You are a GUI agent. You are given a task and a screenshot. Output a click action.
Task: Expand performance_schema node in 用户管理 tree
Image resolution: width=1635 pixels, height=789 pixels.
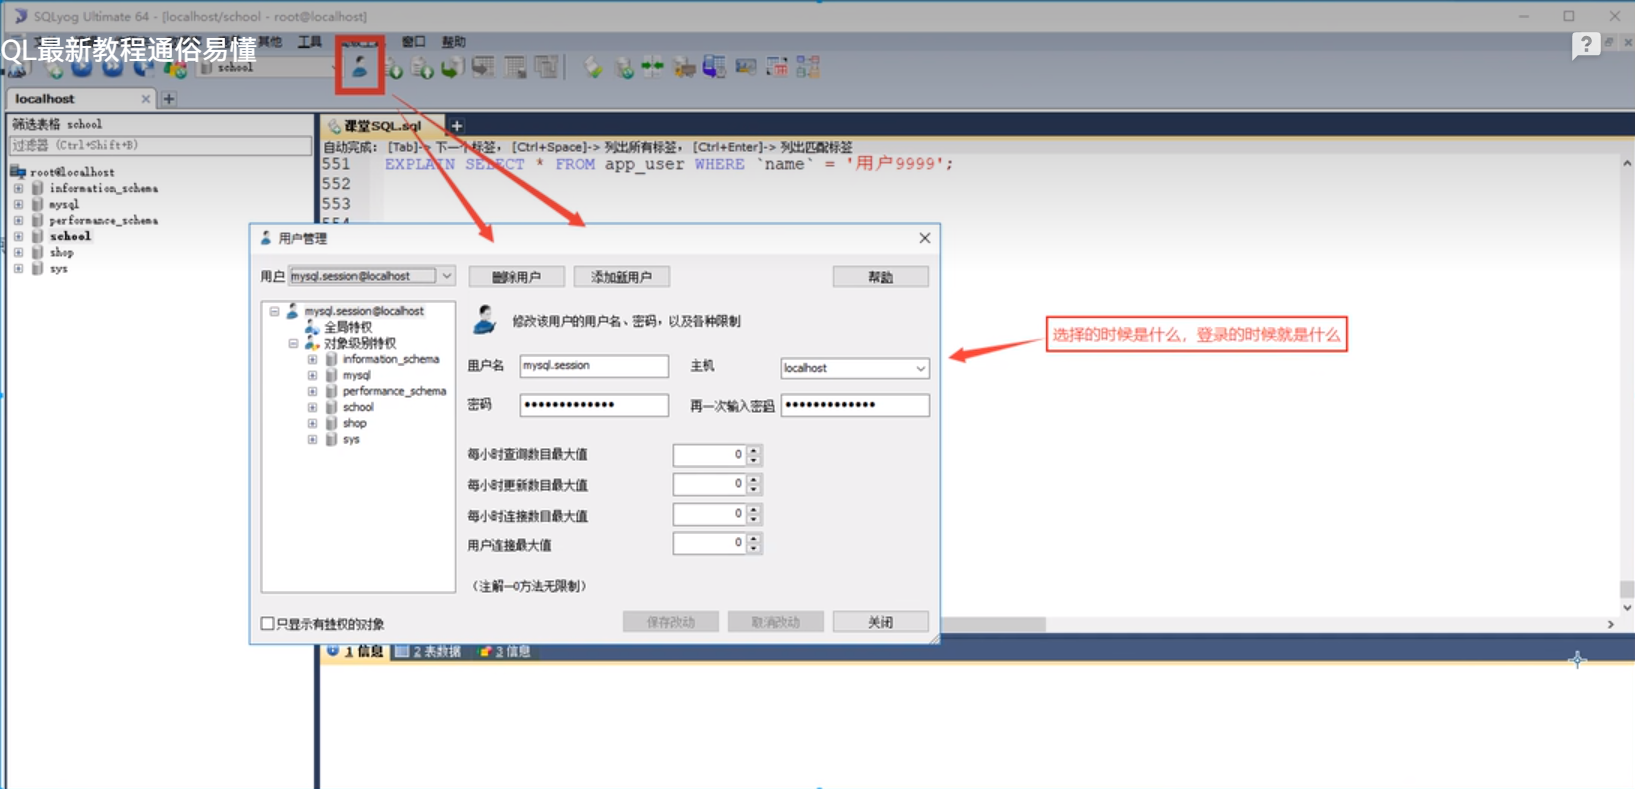coord(312,391)
